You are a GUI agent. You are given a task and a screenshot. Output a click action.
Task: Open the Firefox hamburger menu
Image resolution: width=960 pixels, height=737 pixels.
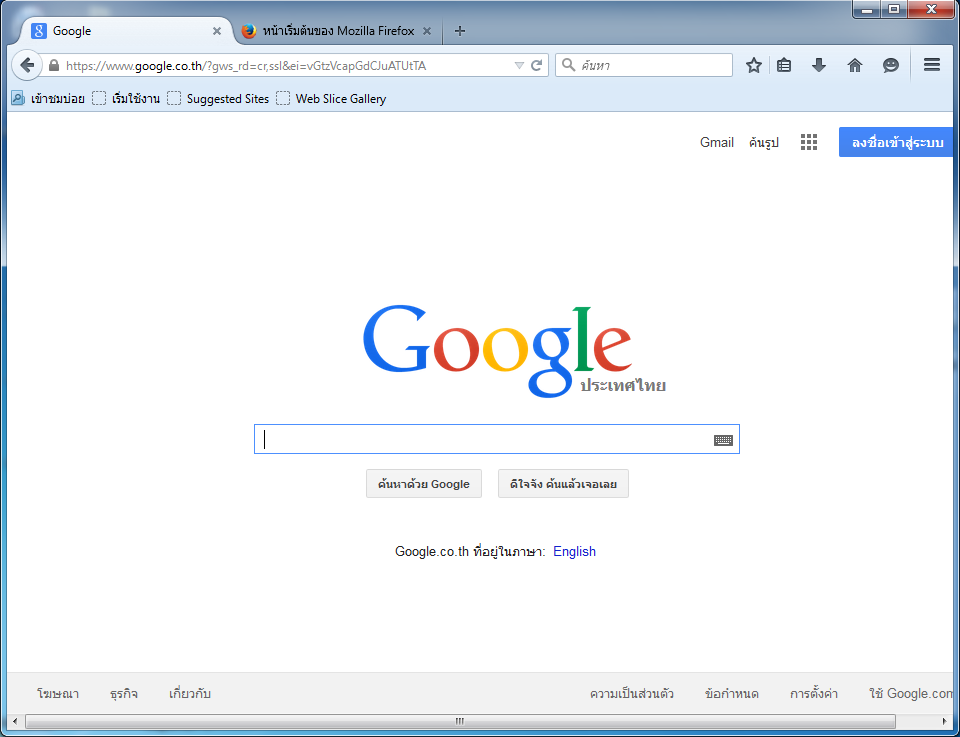[932, 64]
